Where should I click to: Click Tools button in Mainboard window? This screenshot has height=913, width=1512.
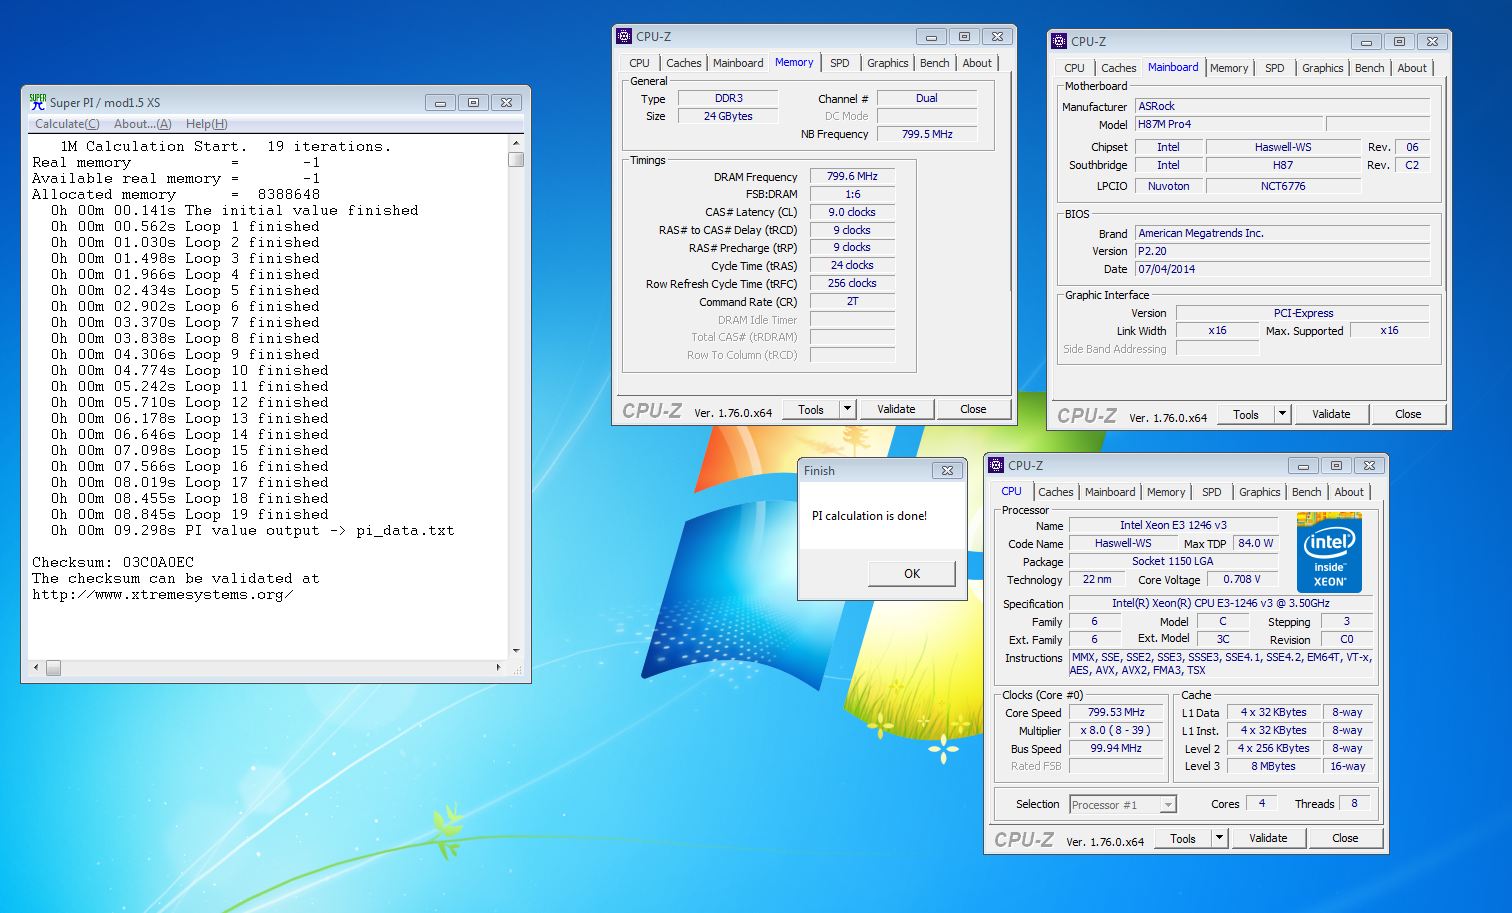[1246, 414]
